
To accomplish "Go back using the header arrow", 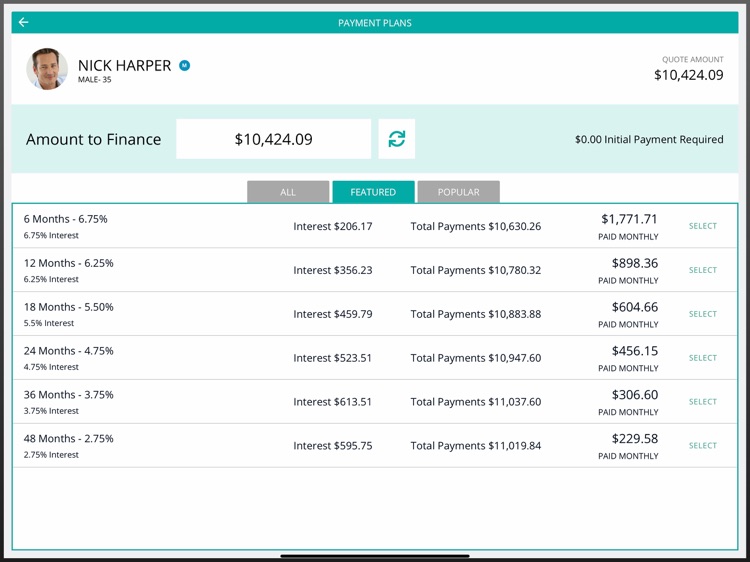I will point(23,22).
